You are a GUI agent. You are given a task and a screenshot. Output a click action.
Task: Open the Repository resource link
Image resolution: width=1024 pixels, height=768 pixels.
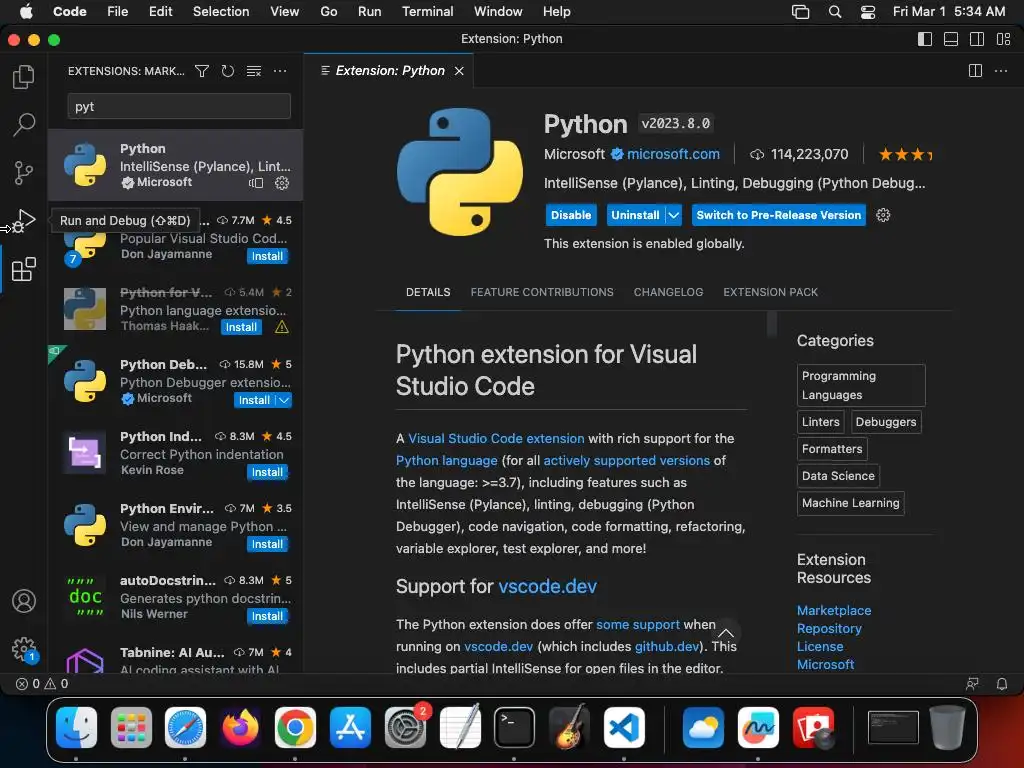(x=829, y=628)
